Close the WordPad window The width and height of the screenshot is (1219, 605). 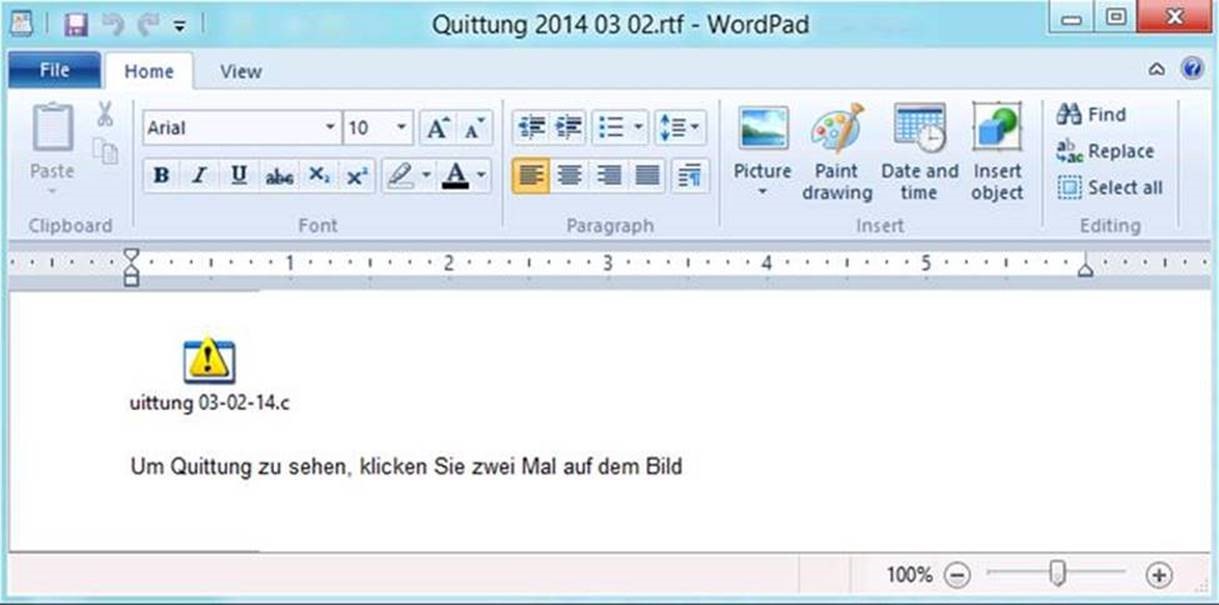click(x=1172, y=17)
